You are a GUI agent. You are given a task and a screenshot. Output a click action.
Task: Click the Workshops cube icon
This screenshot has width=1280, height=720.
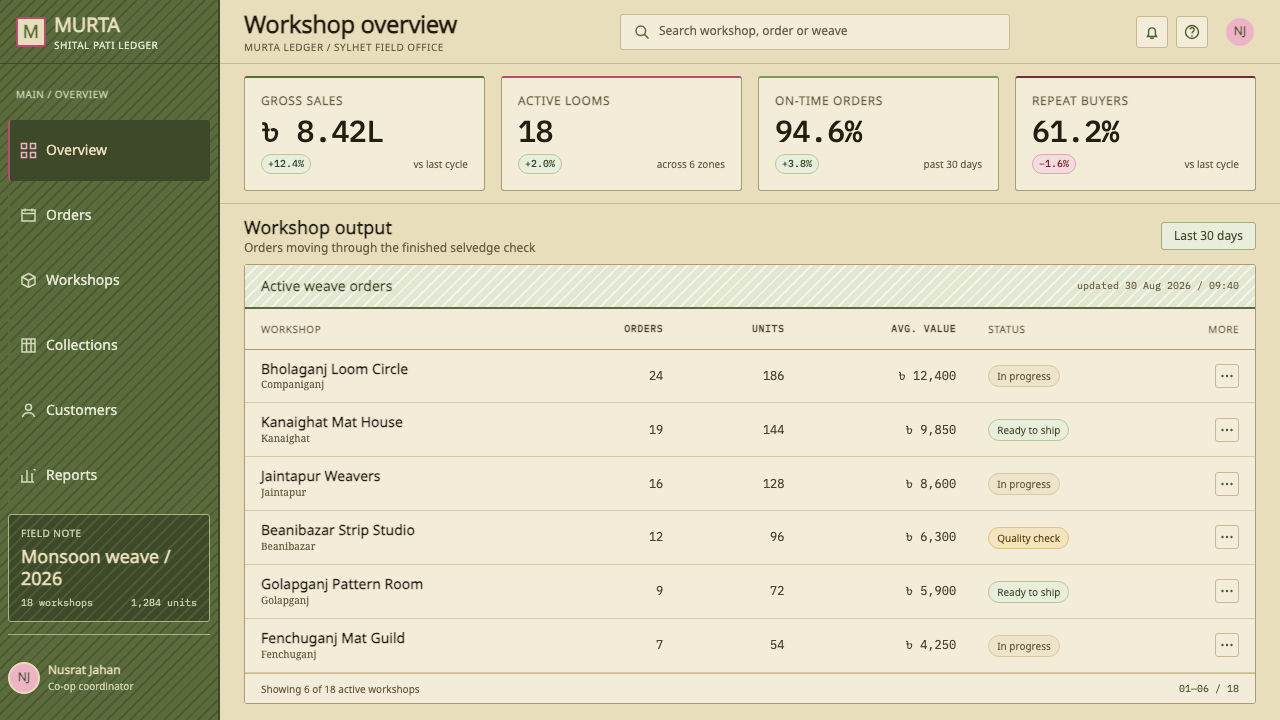tap(28, 280)
